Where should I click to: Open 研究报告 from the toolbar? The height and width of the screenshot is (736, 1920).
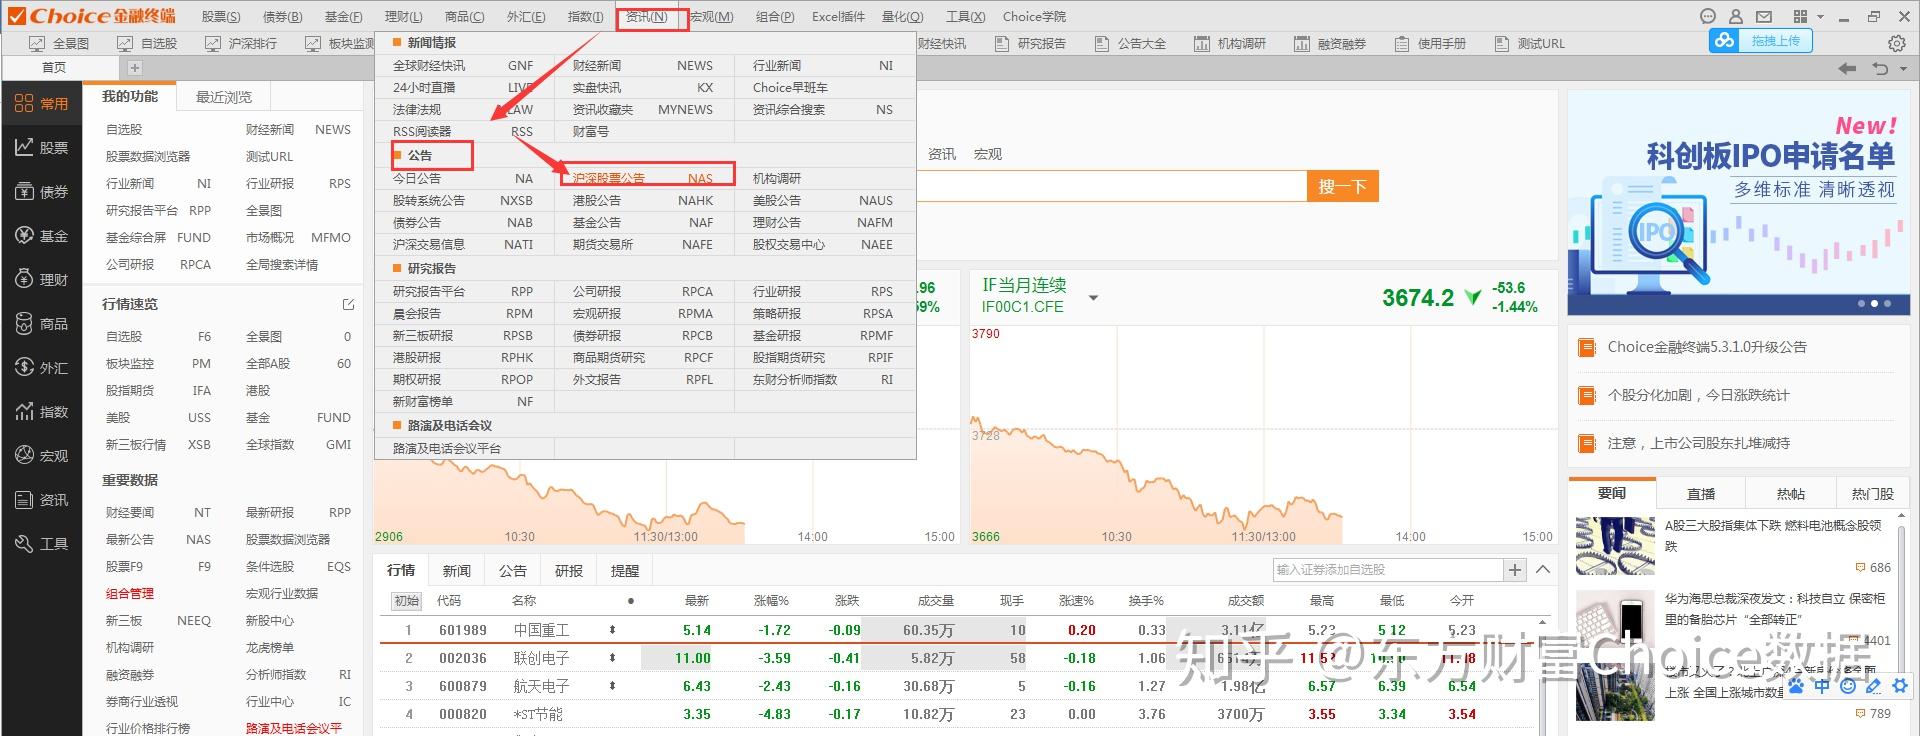pyautogui.click(x=1030, y=43)
